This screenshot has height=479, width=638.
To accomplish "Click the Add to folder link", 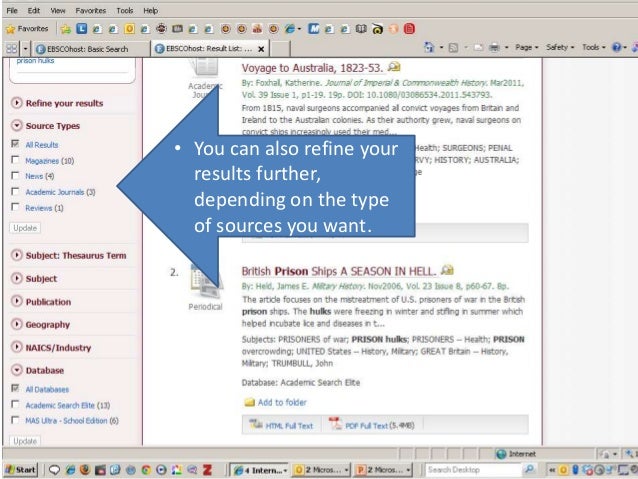I will coord(282,402).
